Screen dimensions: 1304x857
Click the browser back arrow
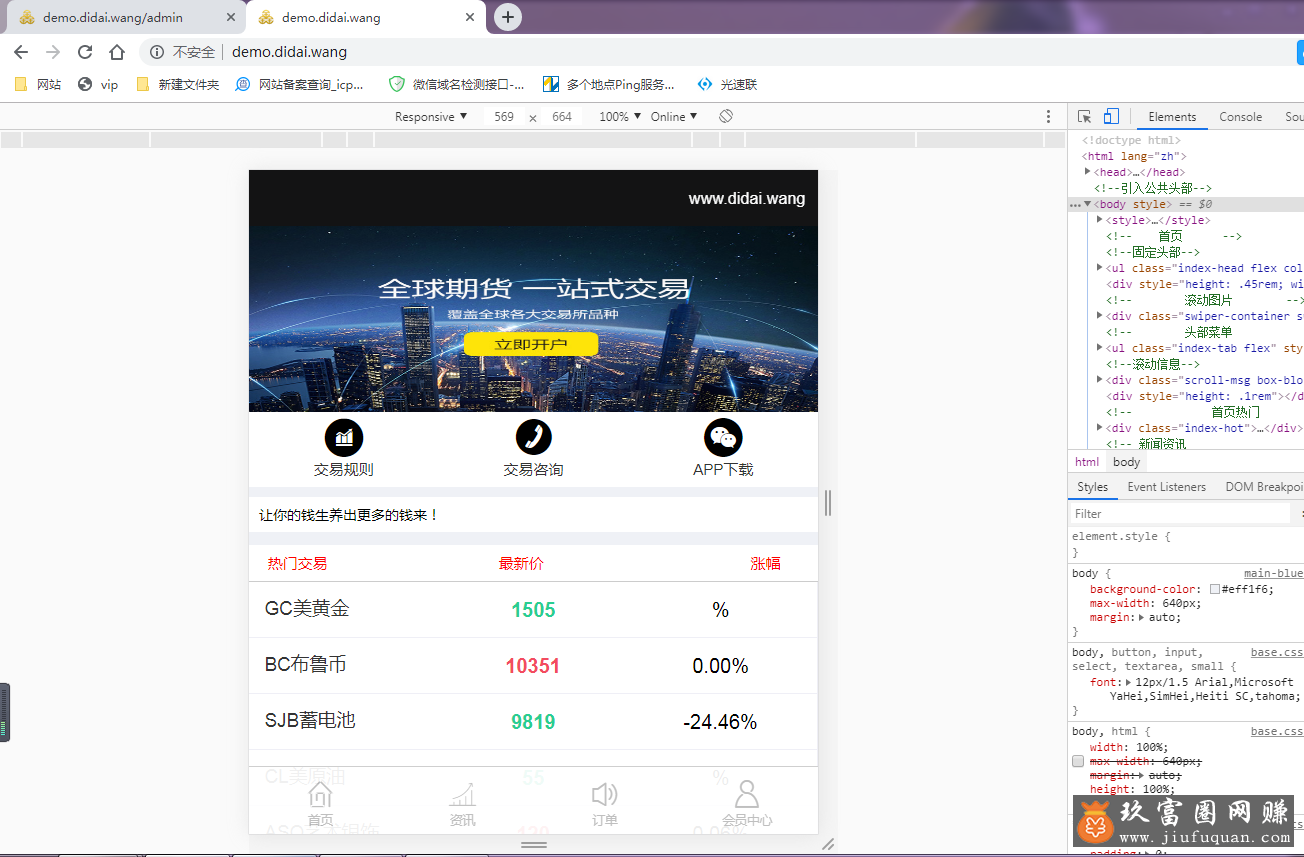click(21, 52)
